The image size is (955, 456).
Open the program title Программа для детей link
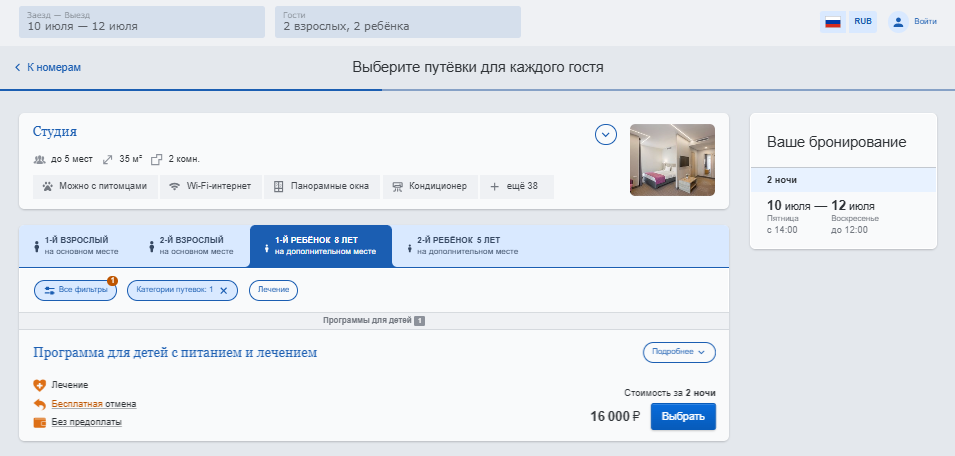point(175,353)
